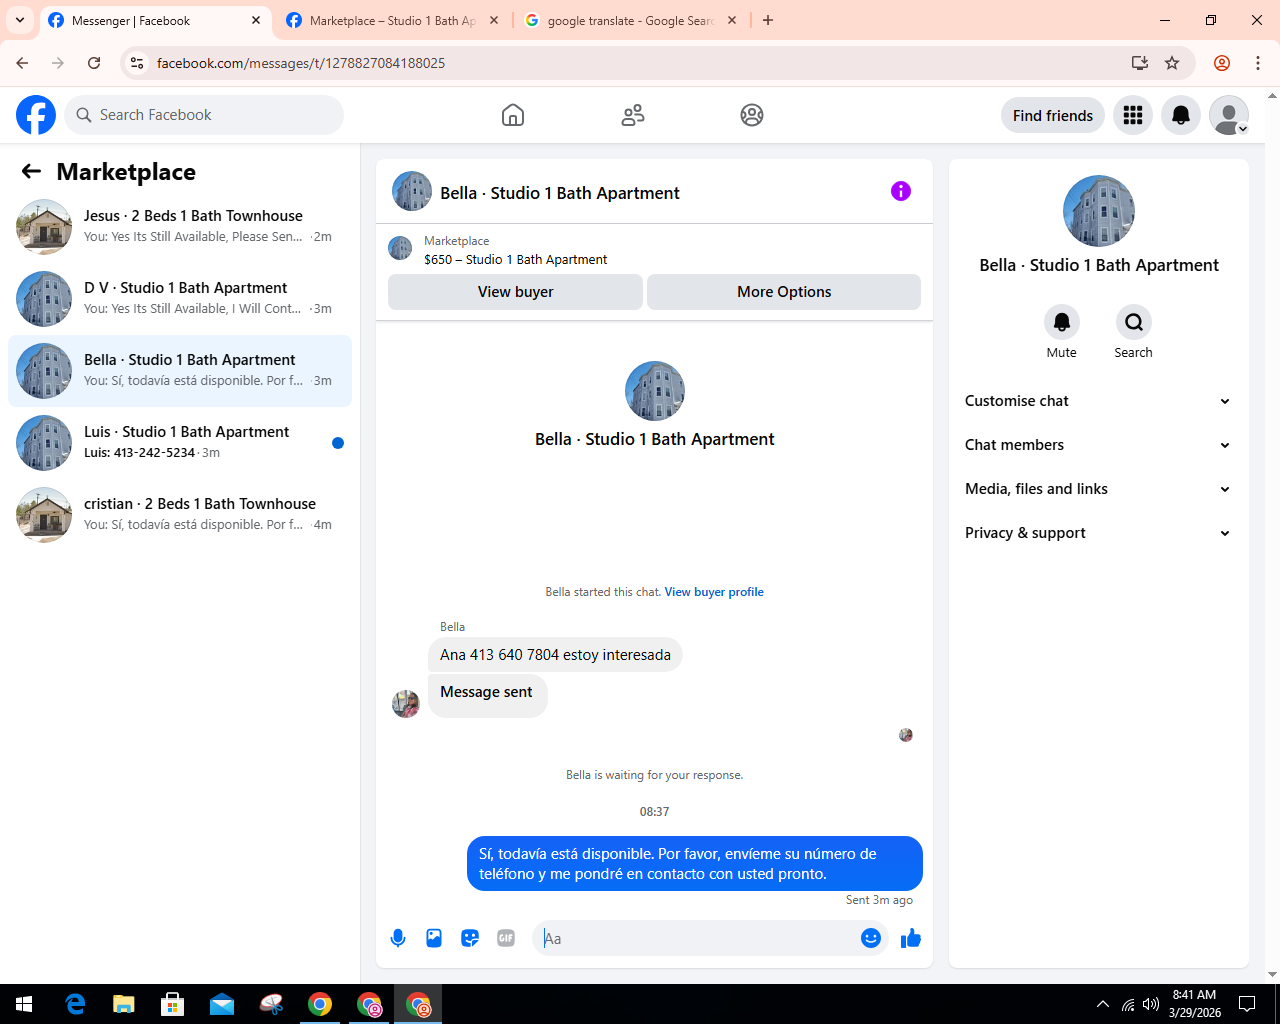Open the $650 – Studio 1 Bath Apartment listing

[x=515, y=259]
